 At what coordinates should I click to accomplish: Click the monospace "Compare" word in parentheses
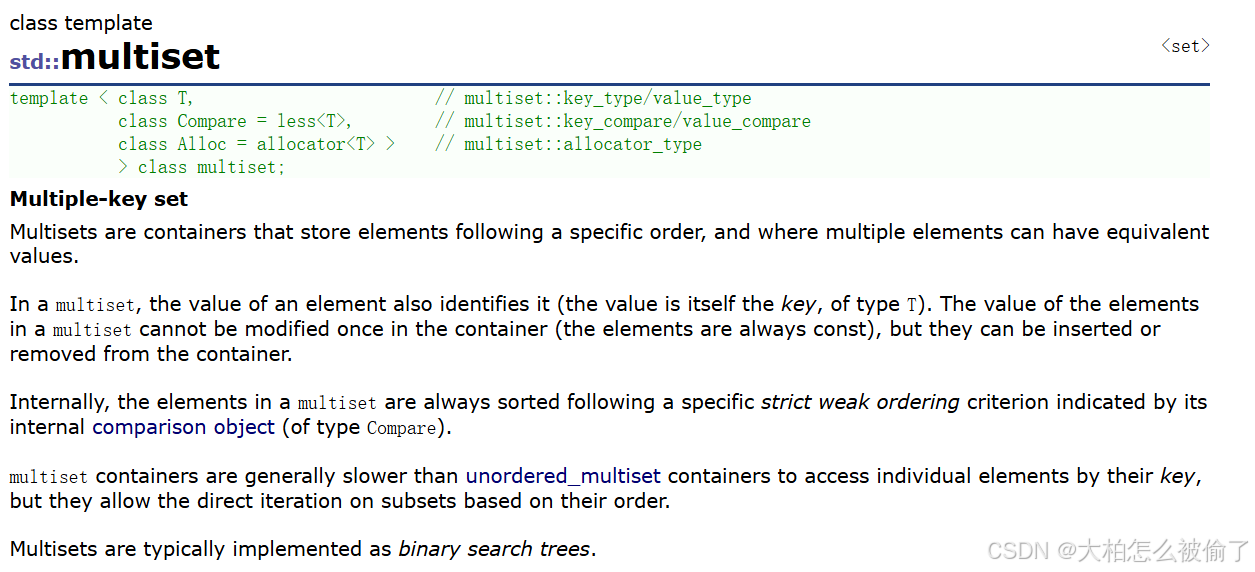[402, 428]
